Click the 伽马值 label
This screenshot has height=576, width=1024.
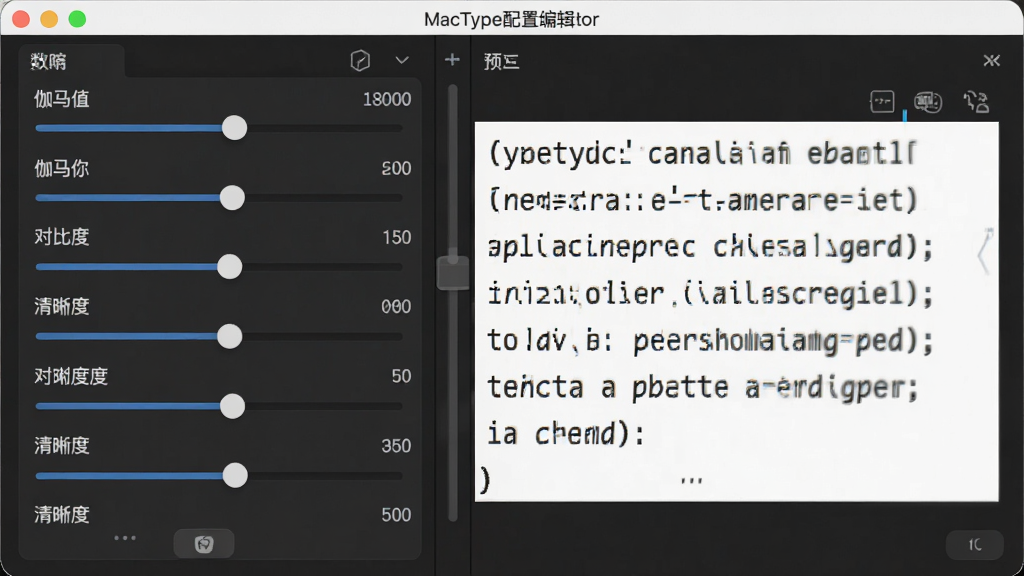61,99
